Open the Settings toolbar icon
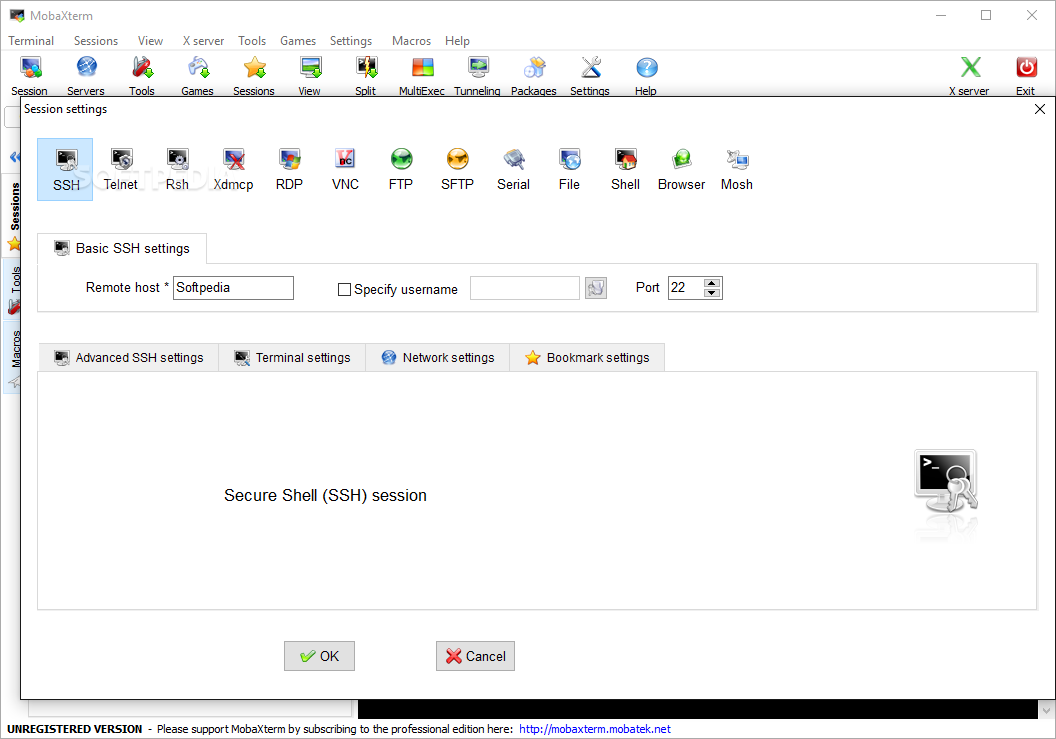1056x739 pixels. point(590,75)
